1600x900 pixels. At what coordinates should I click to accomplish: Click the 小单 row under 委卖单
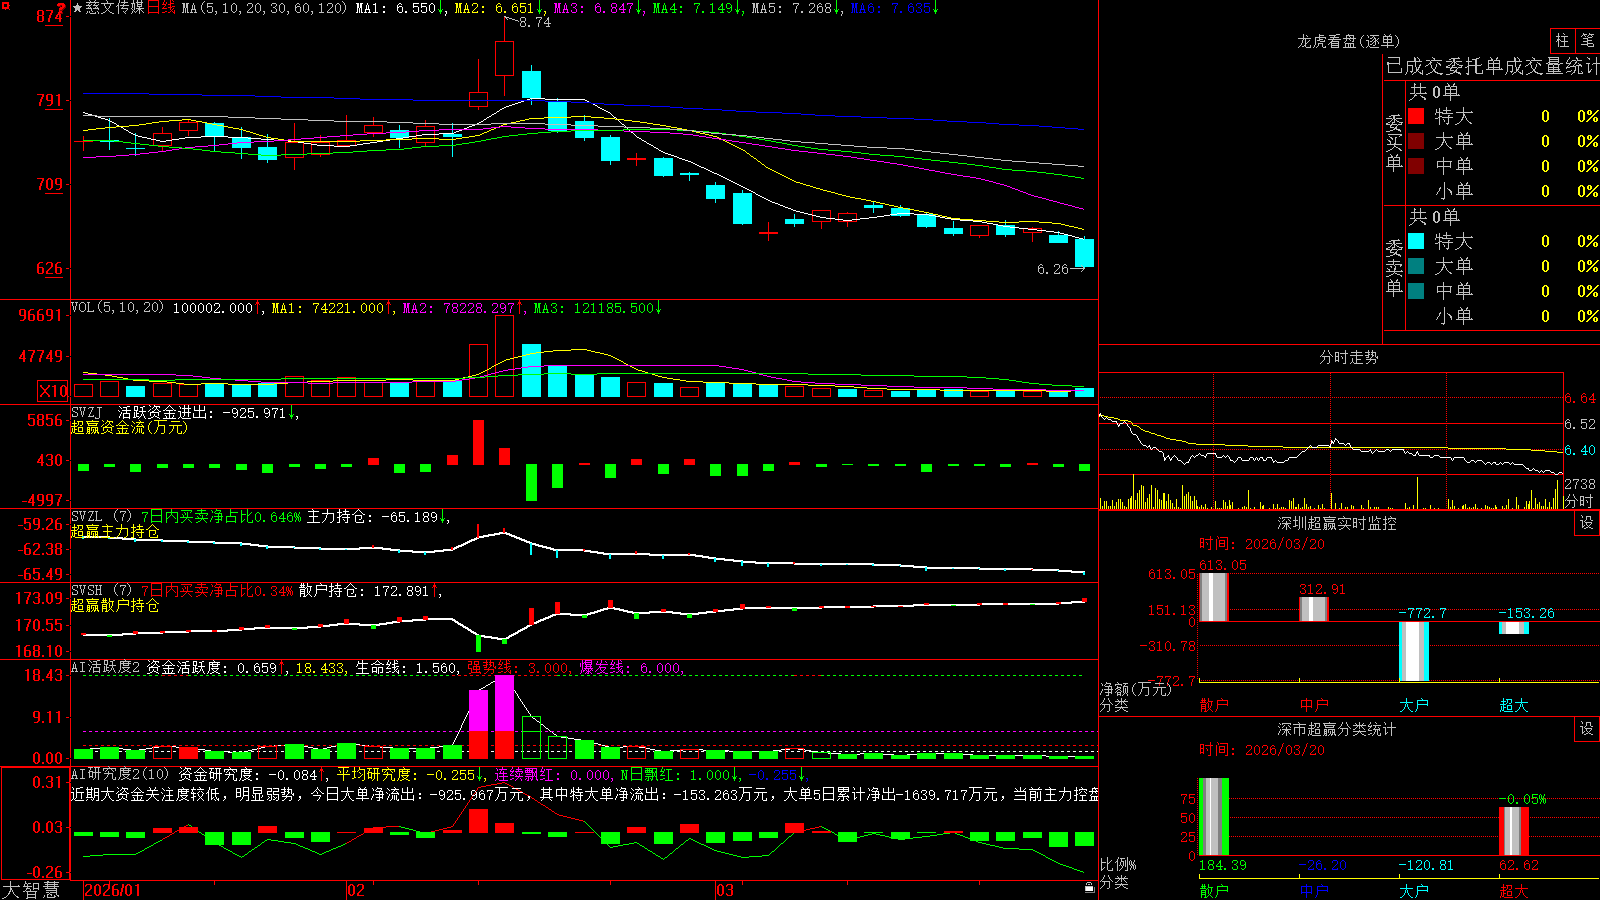point(1503,316)
